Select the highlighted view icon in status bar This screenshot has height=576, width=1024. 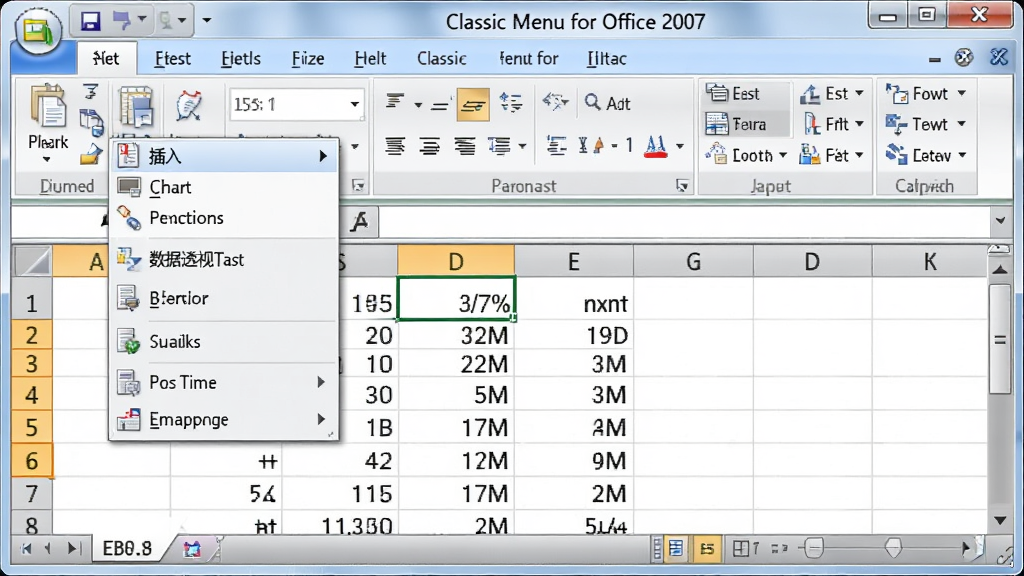pyautogui.click(x=707, y=549)
